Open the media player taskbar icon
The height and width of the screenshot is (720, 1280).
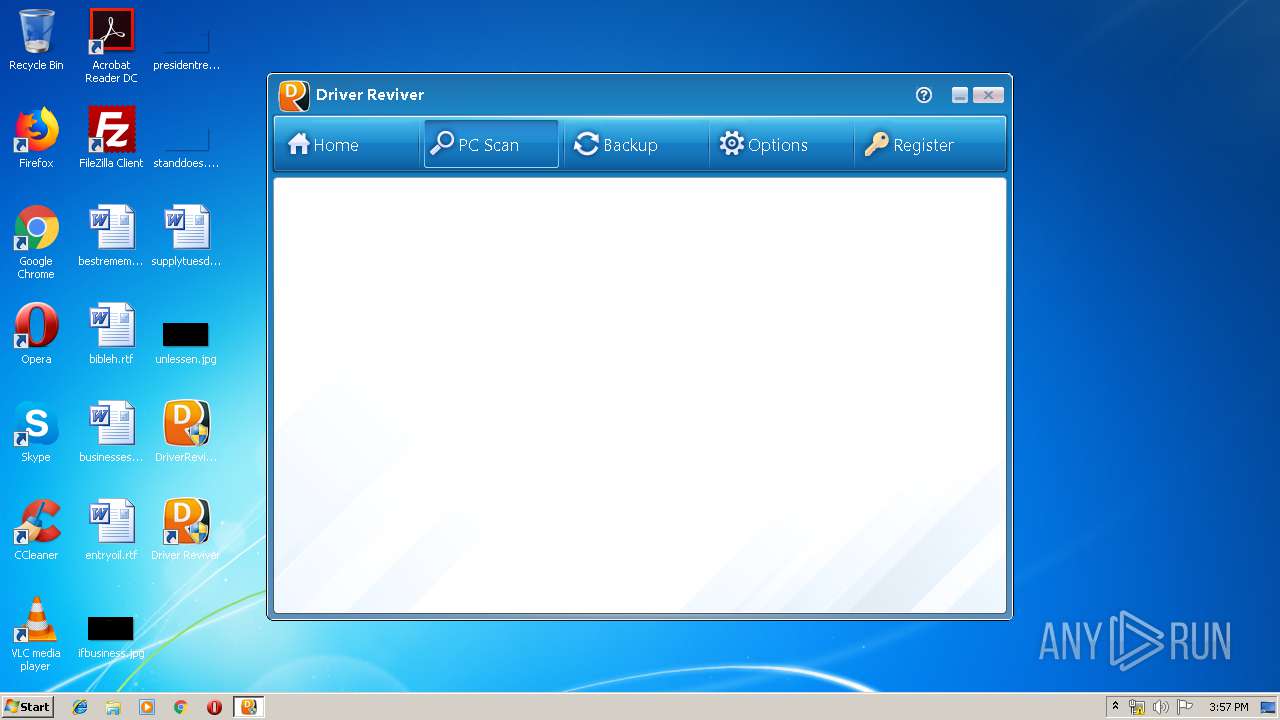tap(147, 707)
